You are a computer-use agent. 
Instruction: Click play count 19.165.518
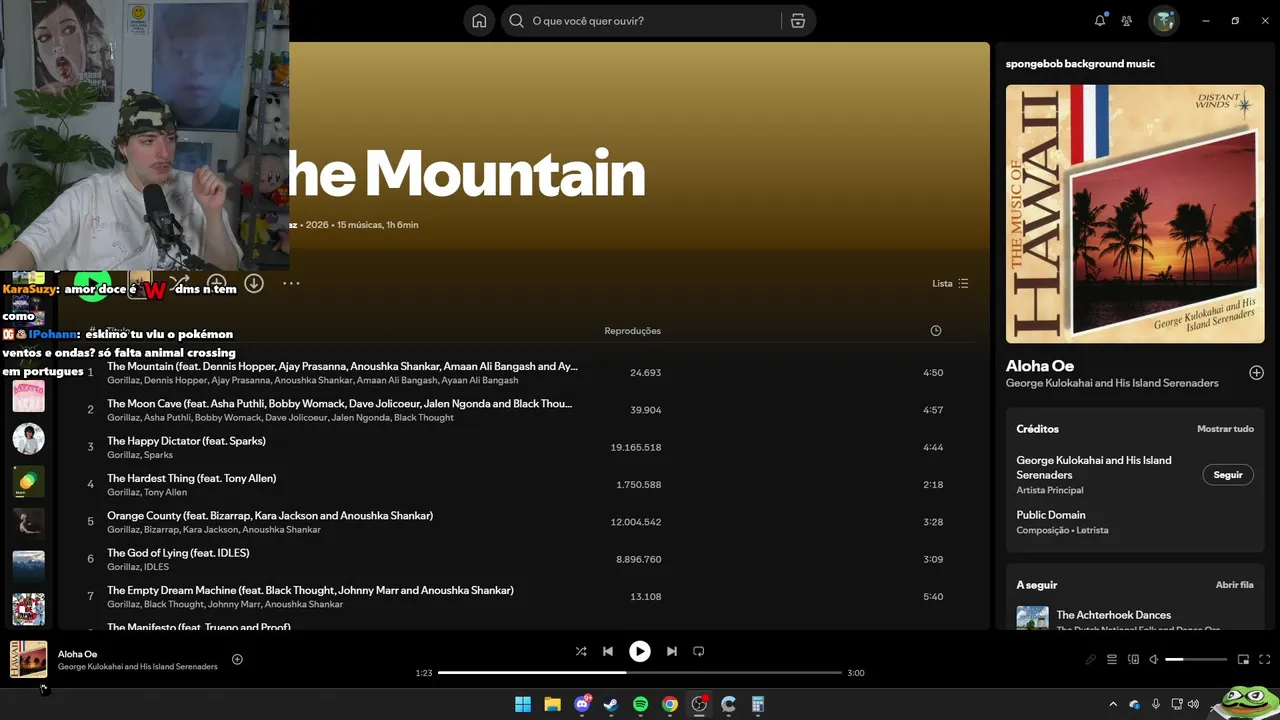pyautogui.click(x=636, y=447)
